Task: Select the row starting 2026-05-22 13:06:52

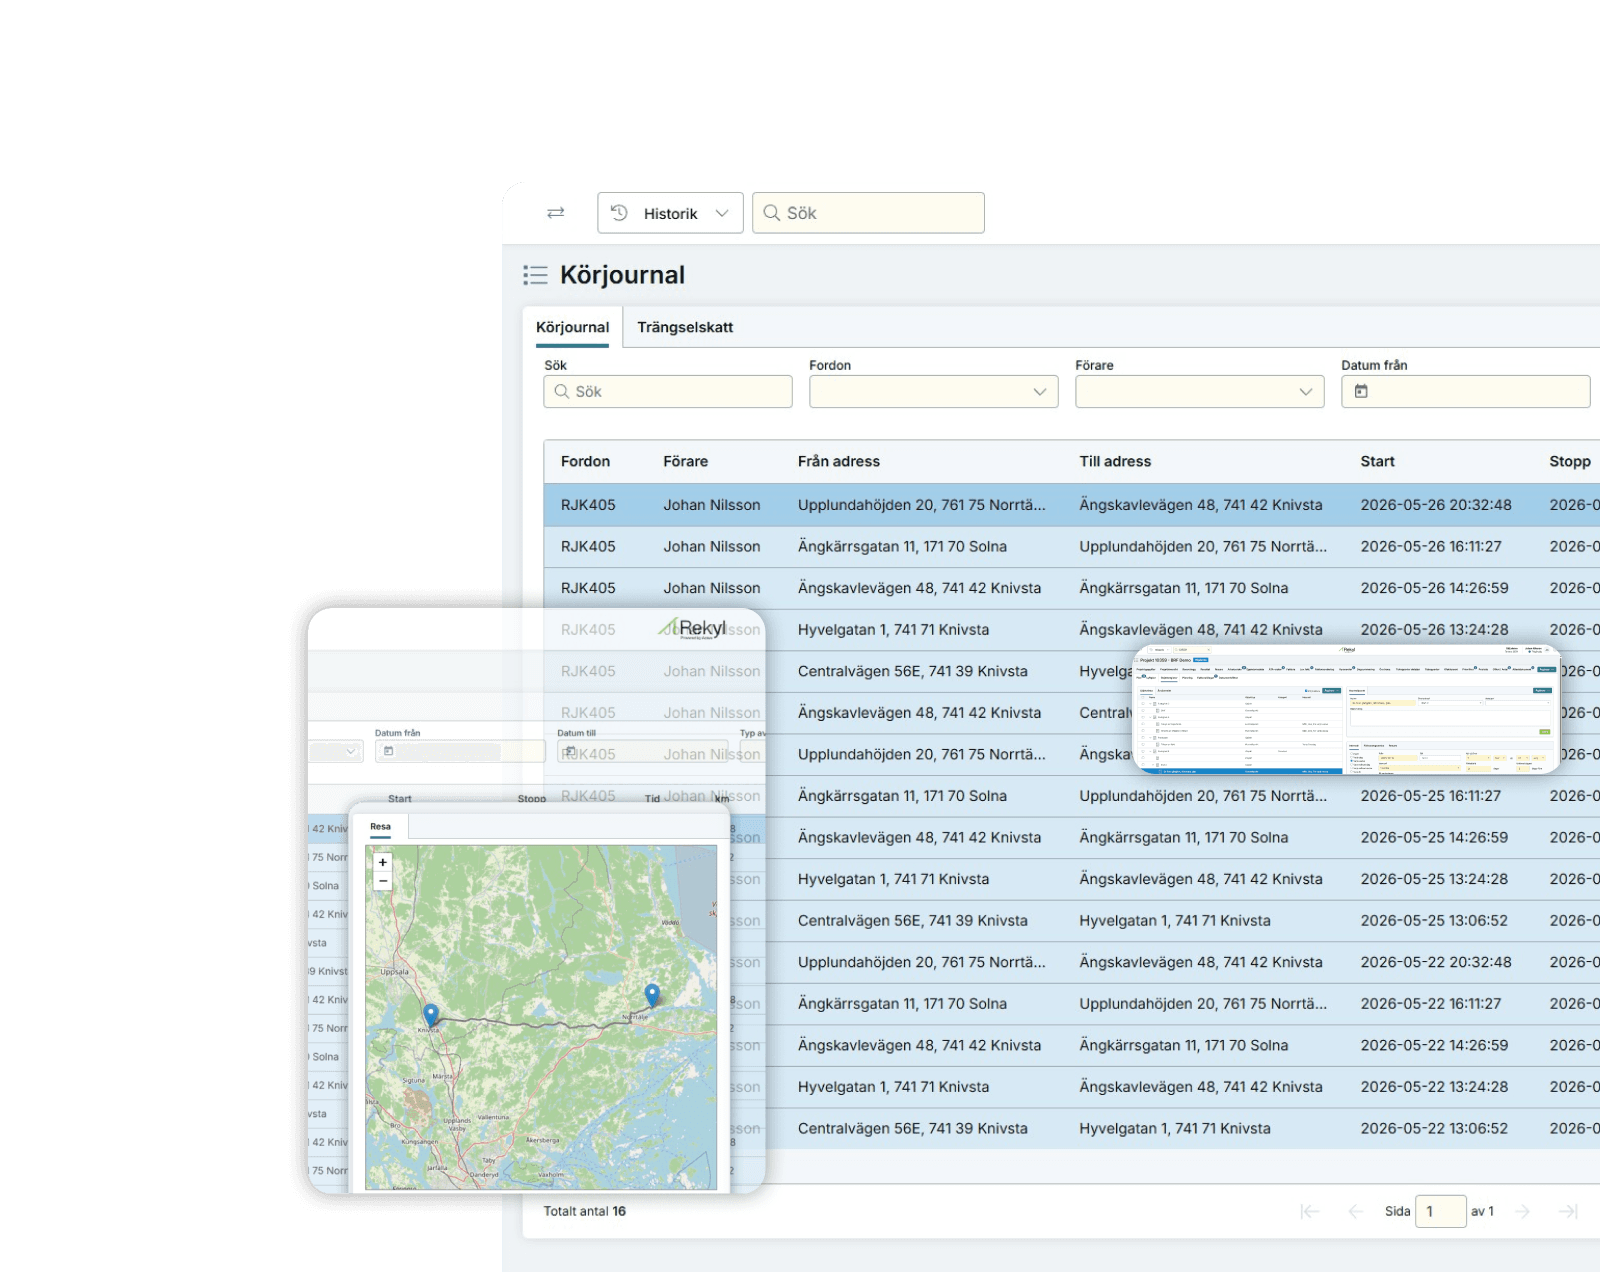Action: (x=1072, y=1128)
